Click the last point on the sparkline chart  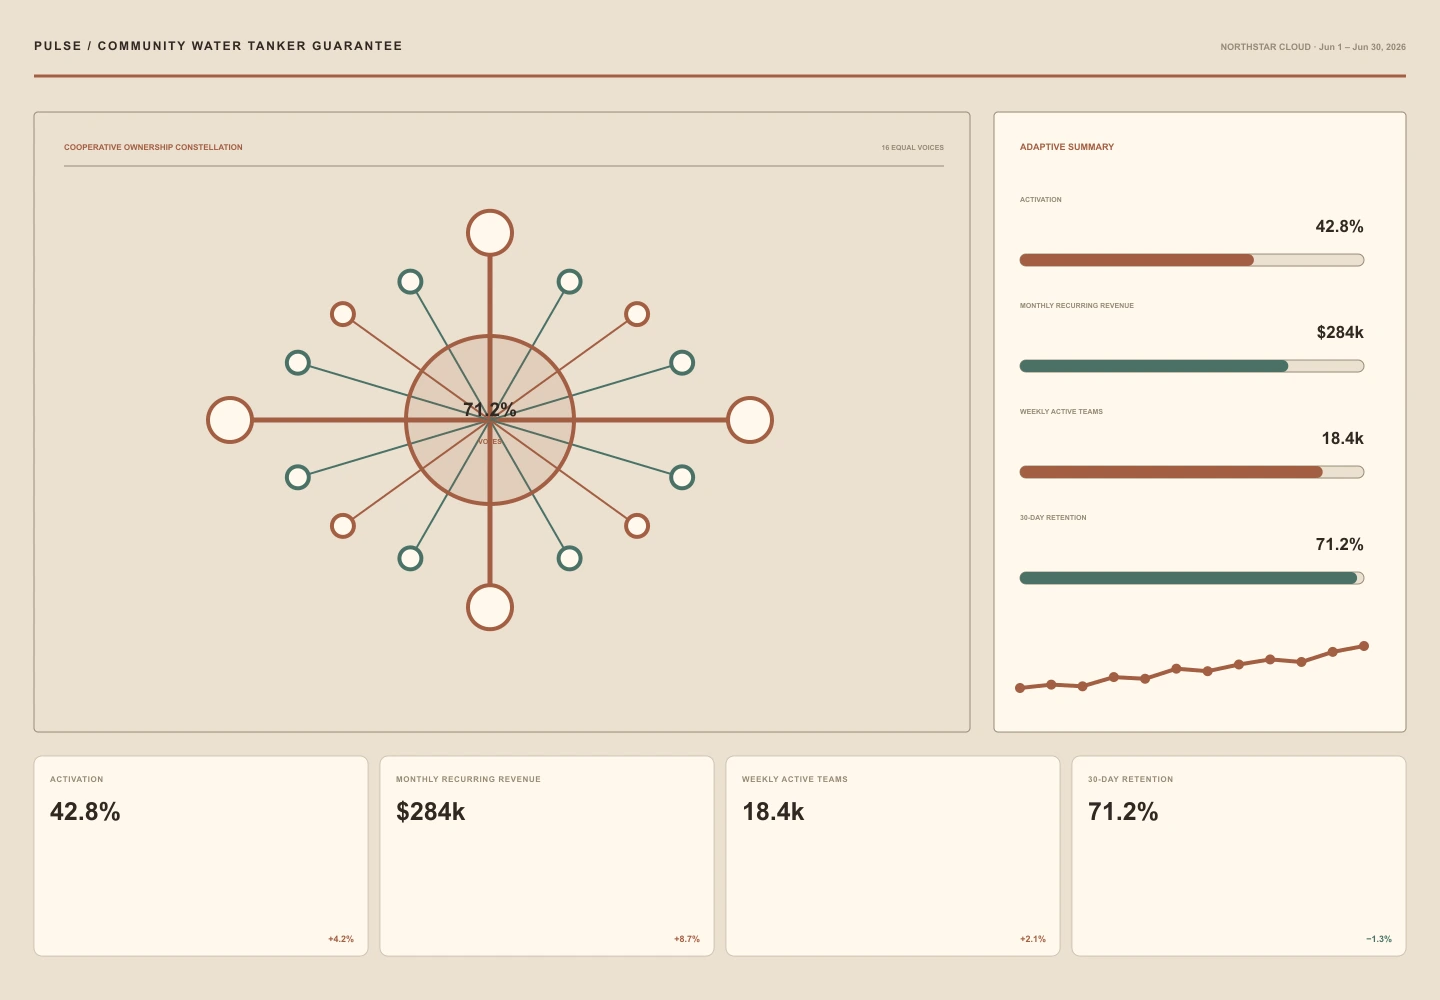(1364, 646)
